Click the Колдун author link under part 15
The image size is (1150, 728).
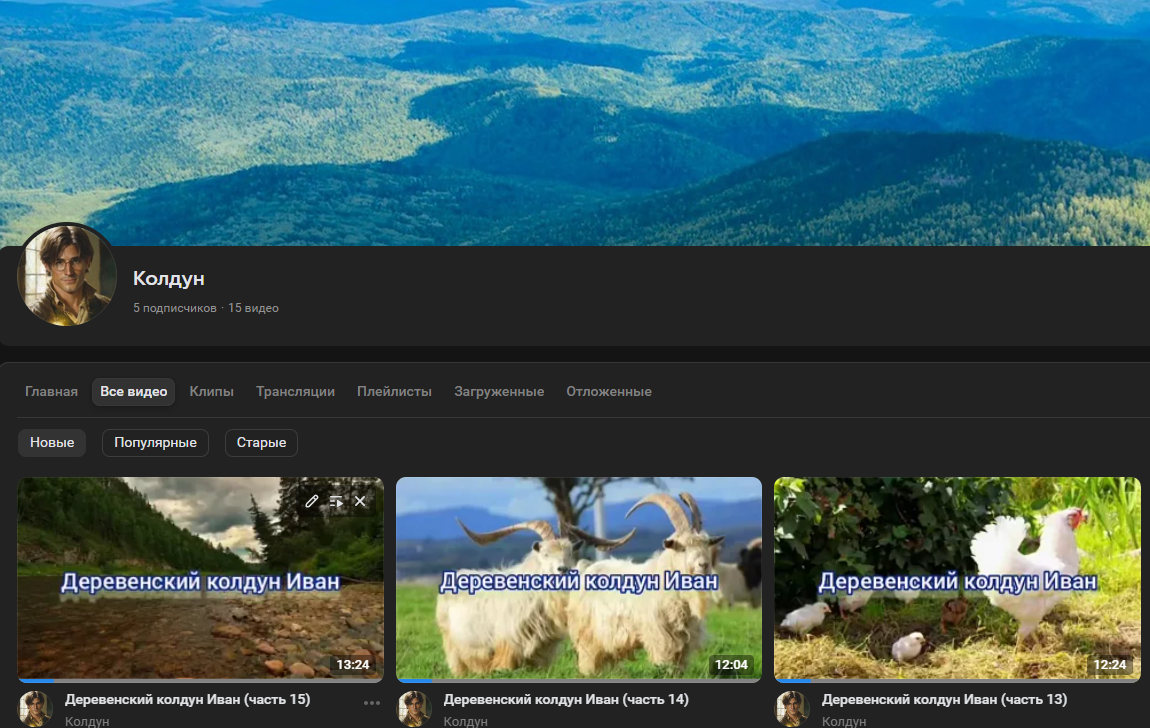pos(87,721)
